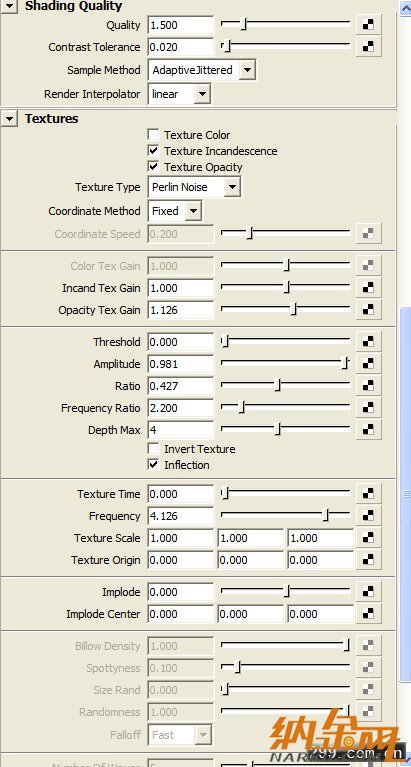
Task: Toggle the Inflection checkbox
Action: 154,465
